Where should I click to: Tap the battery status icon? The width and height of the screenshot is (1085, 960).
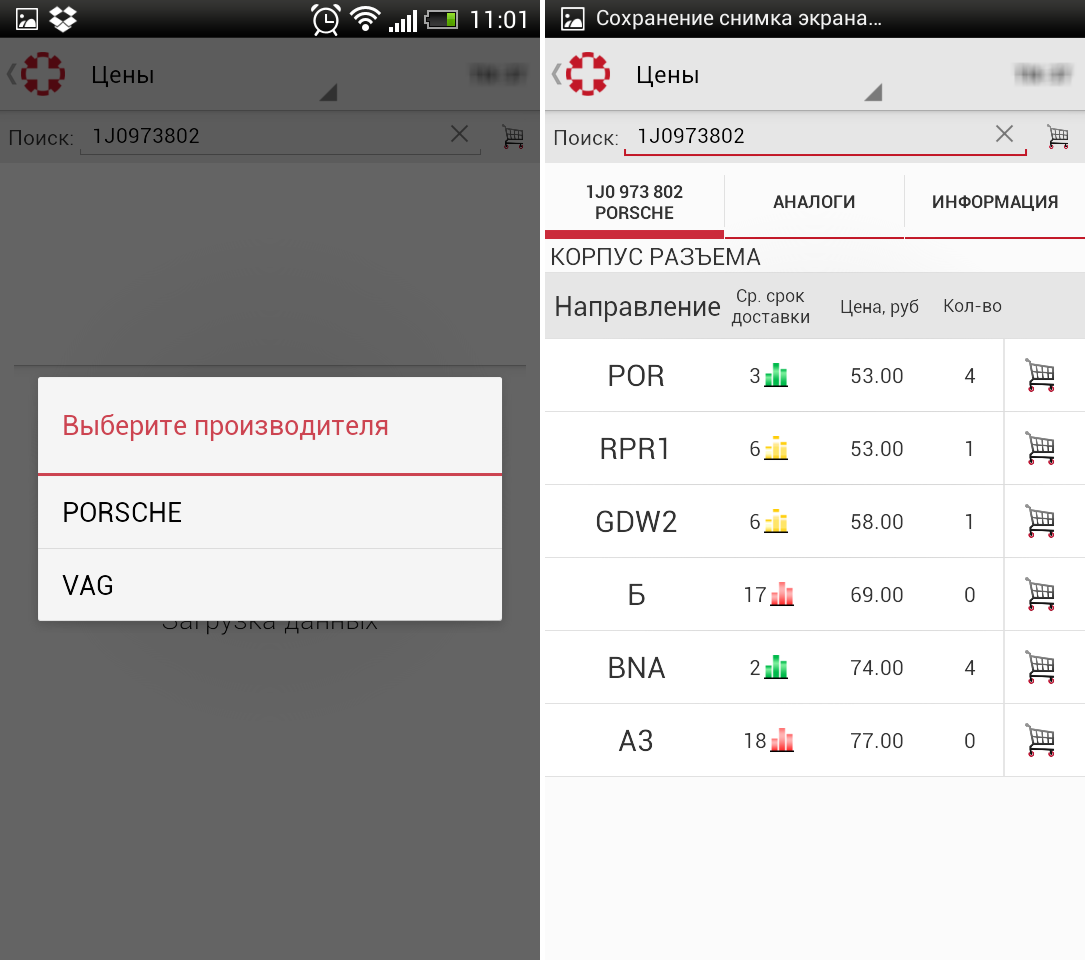[x=441, y=19]
